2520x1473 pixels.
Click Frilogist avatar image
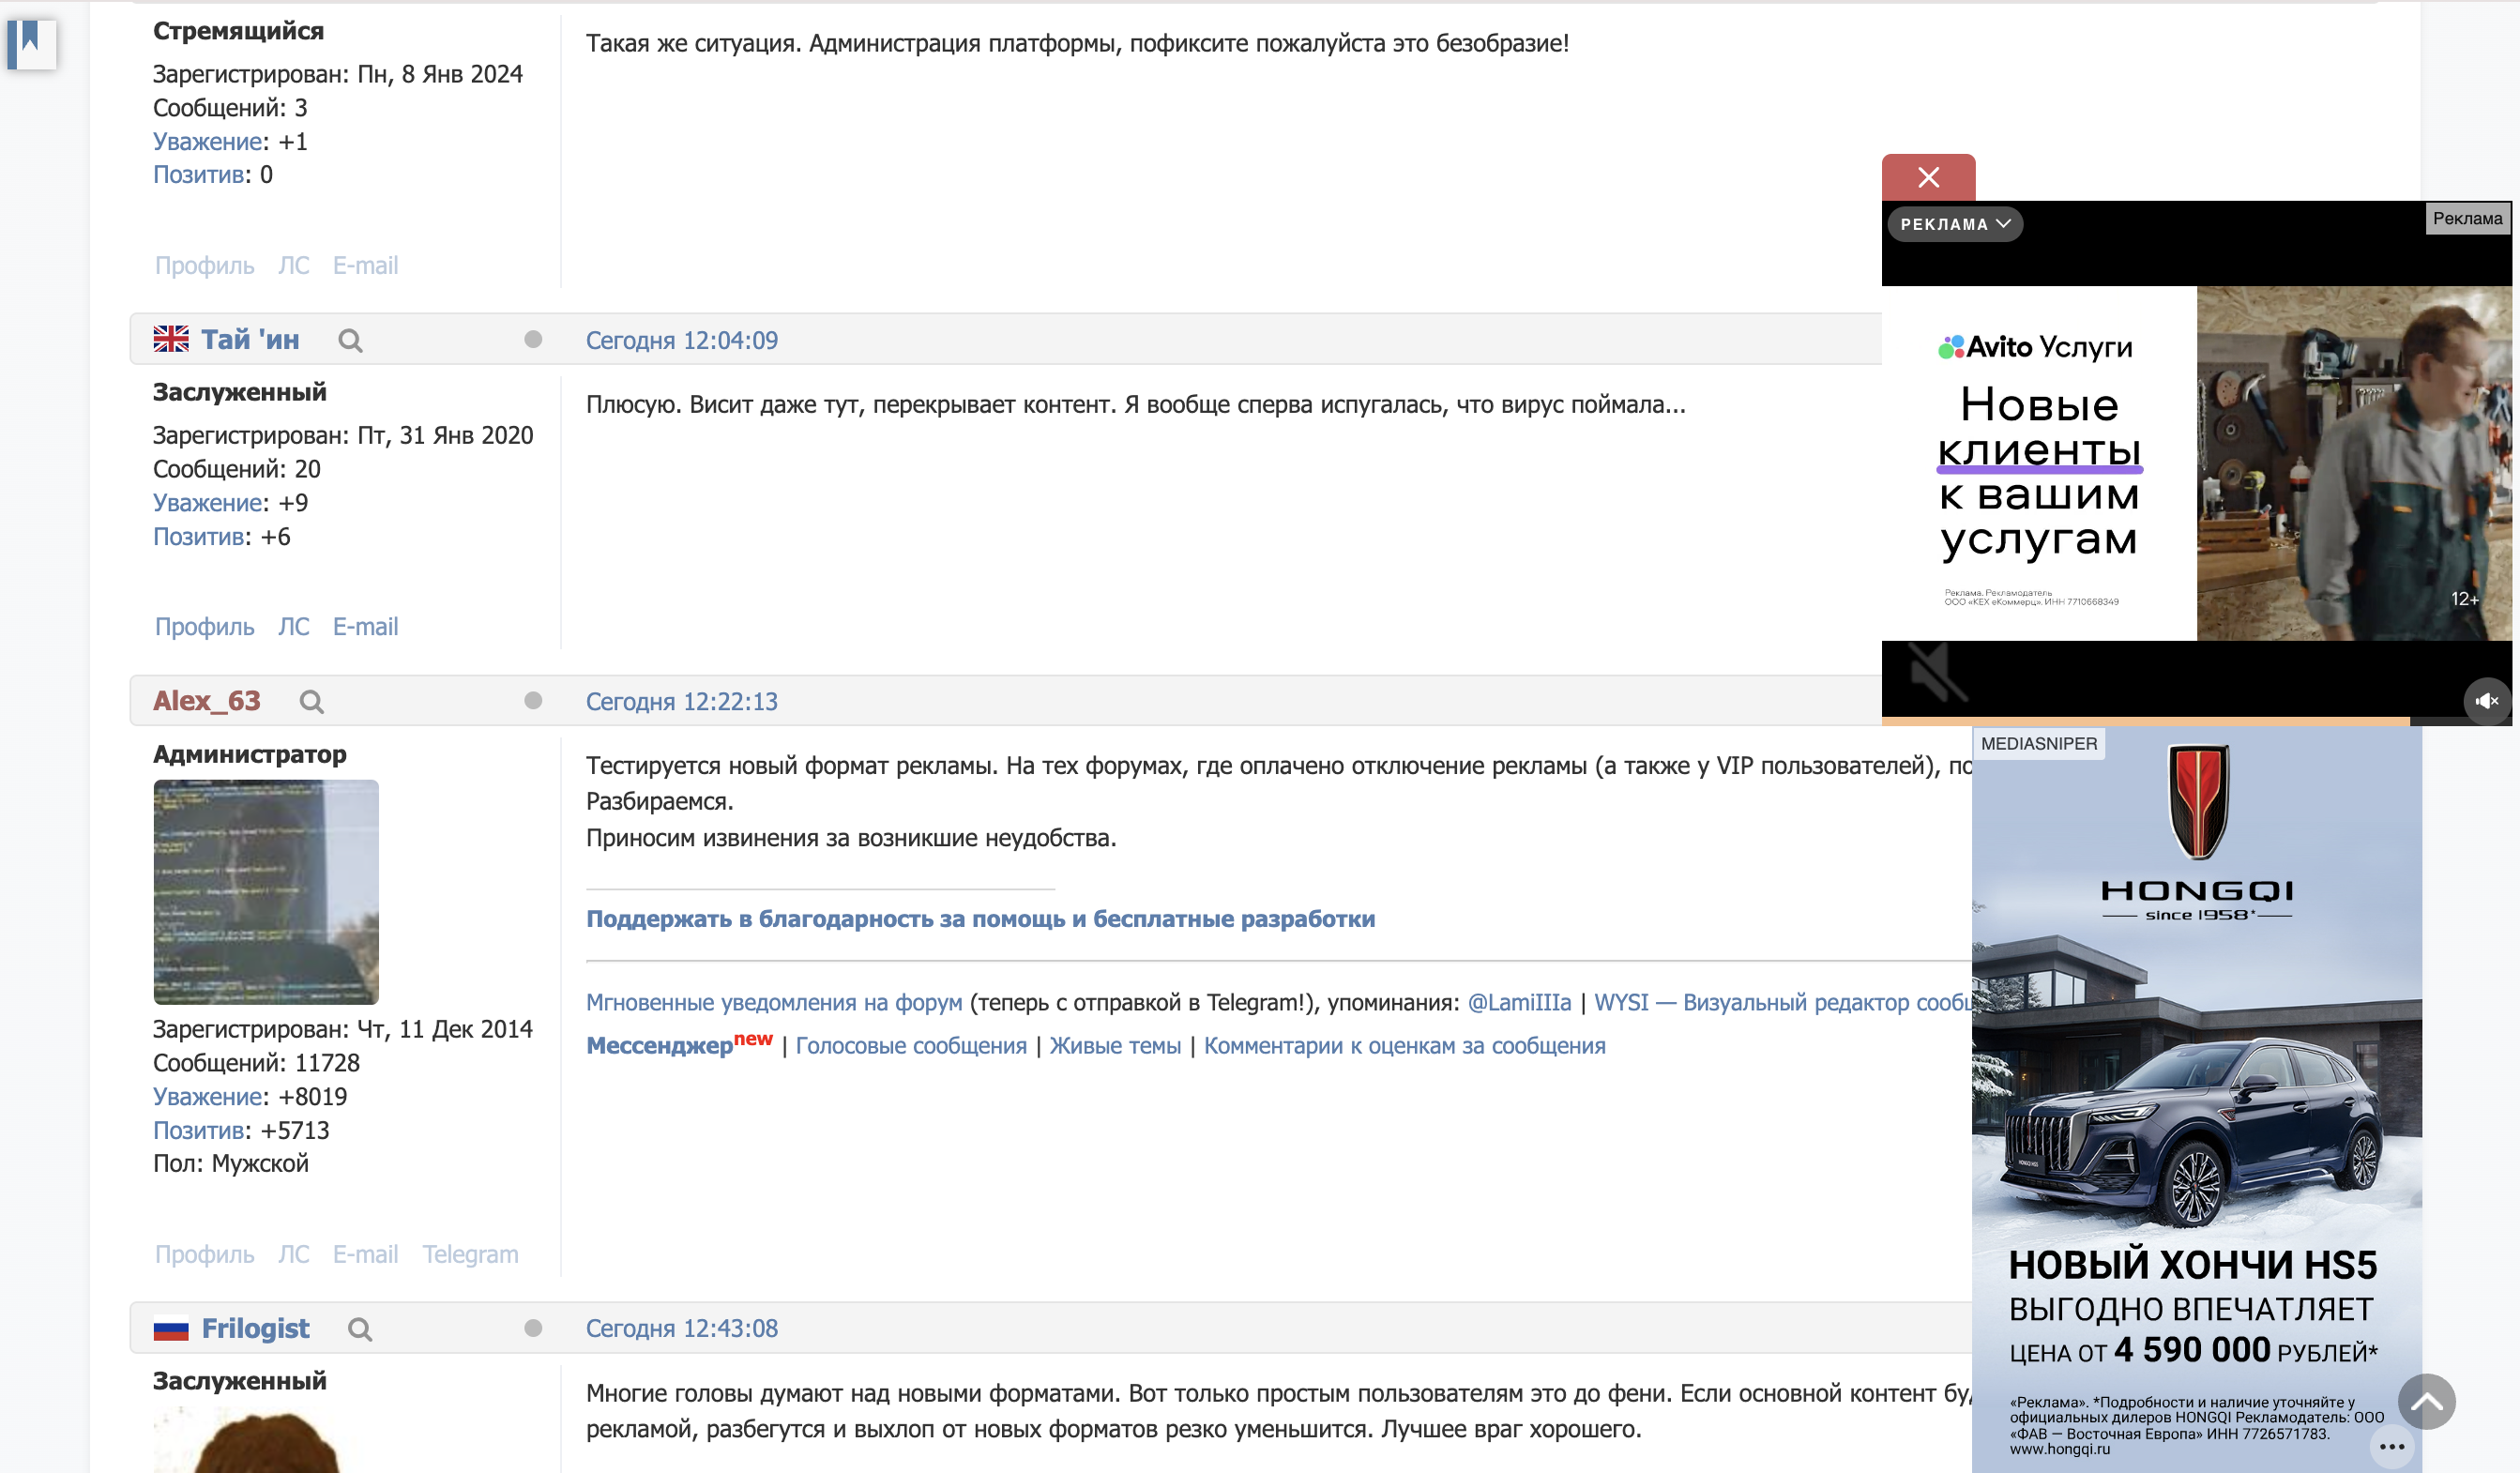pos(266,1440)
